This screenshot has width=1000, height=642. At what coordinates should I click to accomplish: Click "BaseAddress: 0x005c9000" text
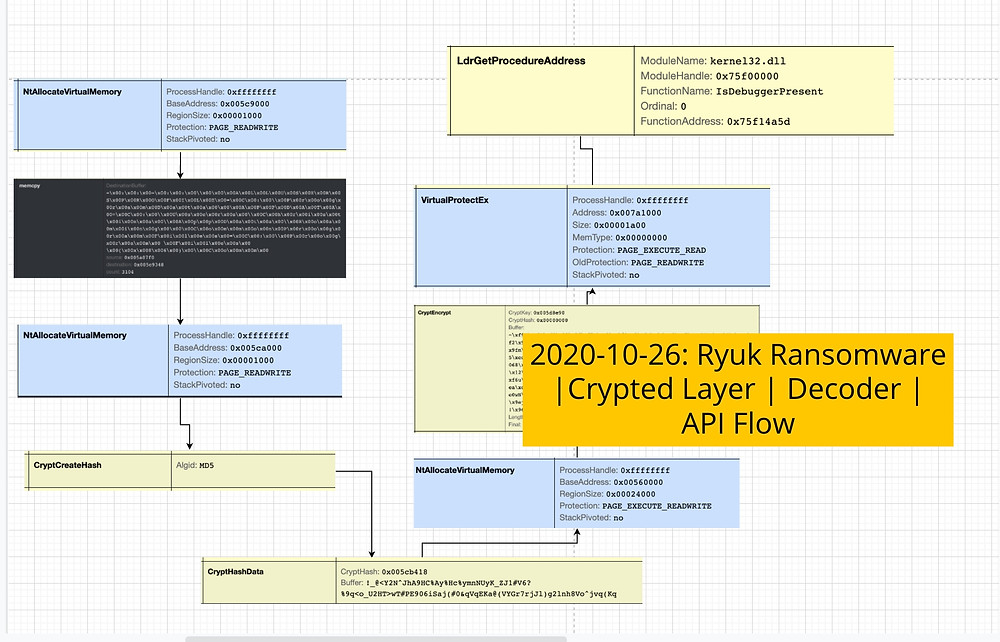(218, 104)
